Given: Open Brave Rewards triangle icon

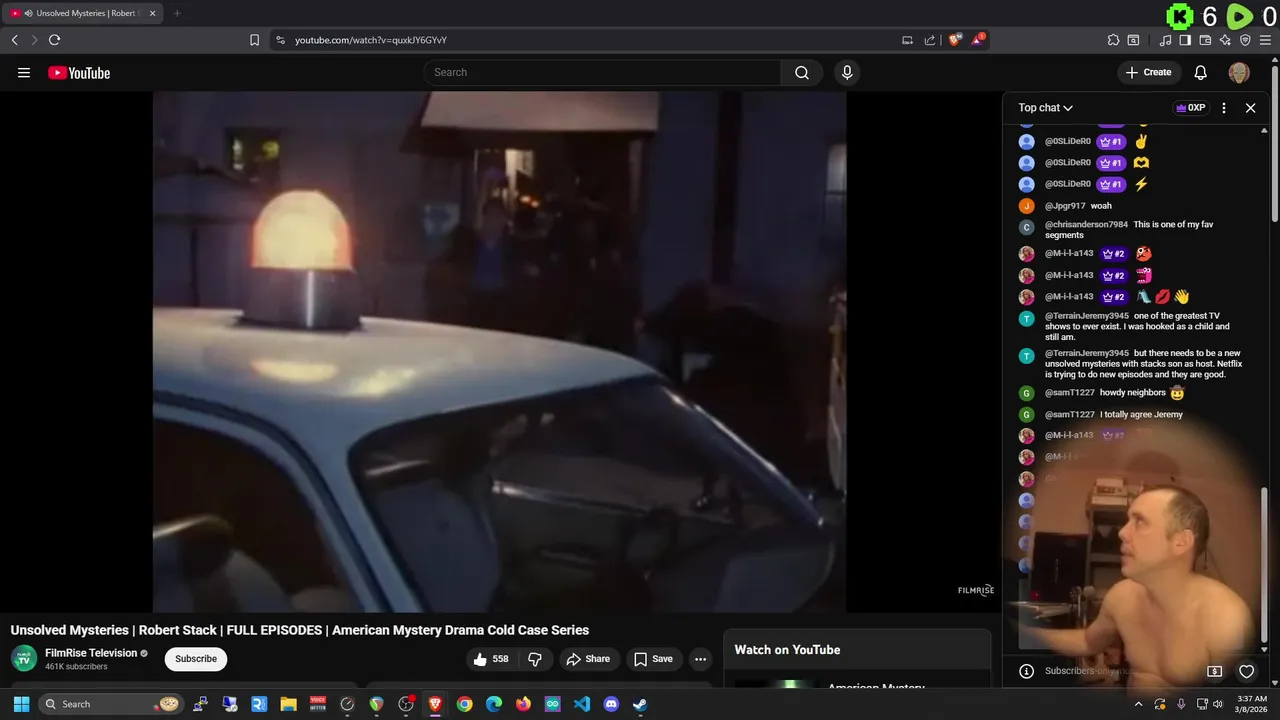Looking at the screenshot, I should (978, 40).
